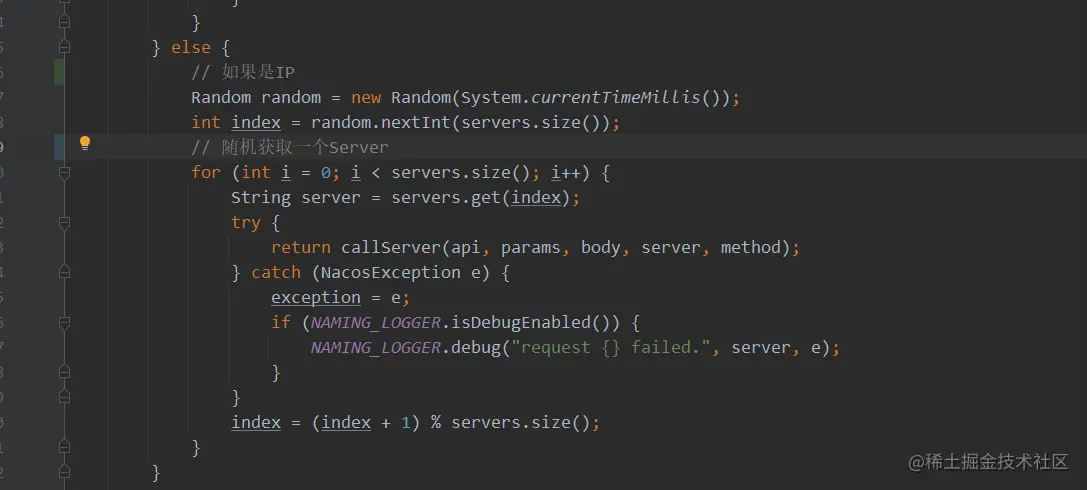1087x490 pixels.
Task: Click the 'return' keyword
Action: coord(301,247)
